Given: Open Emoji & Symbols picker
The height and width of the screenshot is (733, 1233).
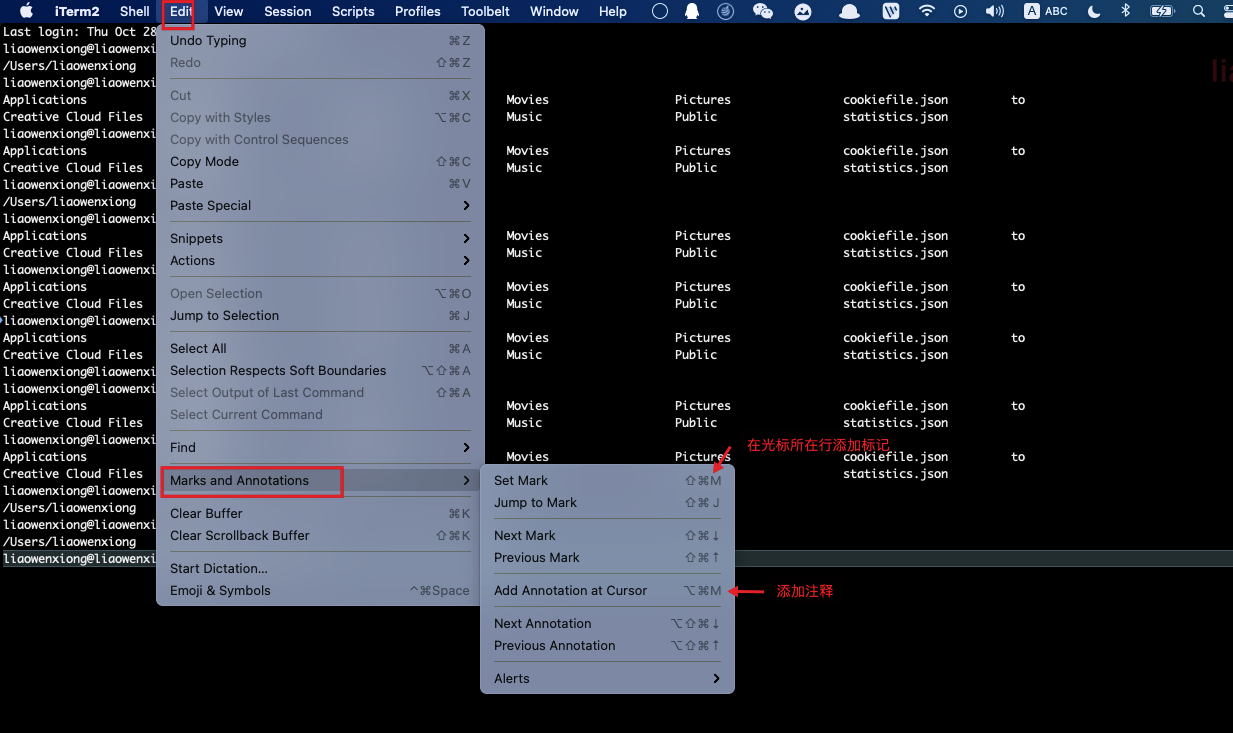Looking at the screenshot, I should [x=320, y=591].
